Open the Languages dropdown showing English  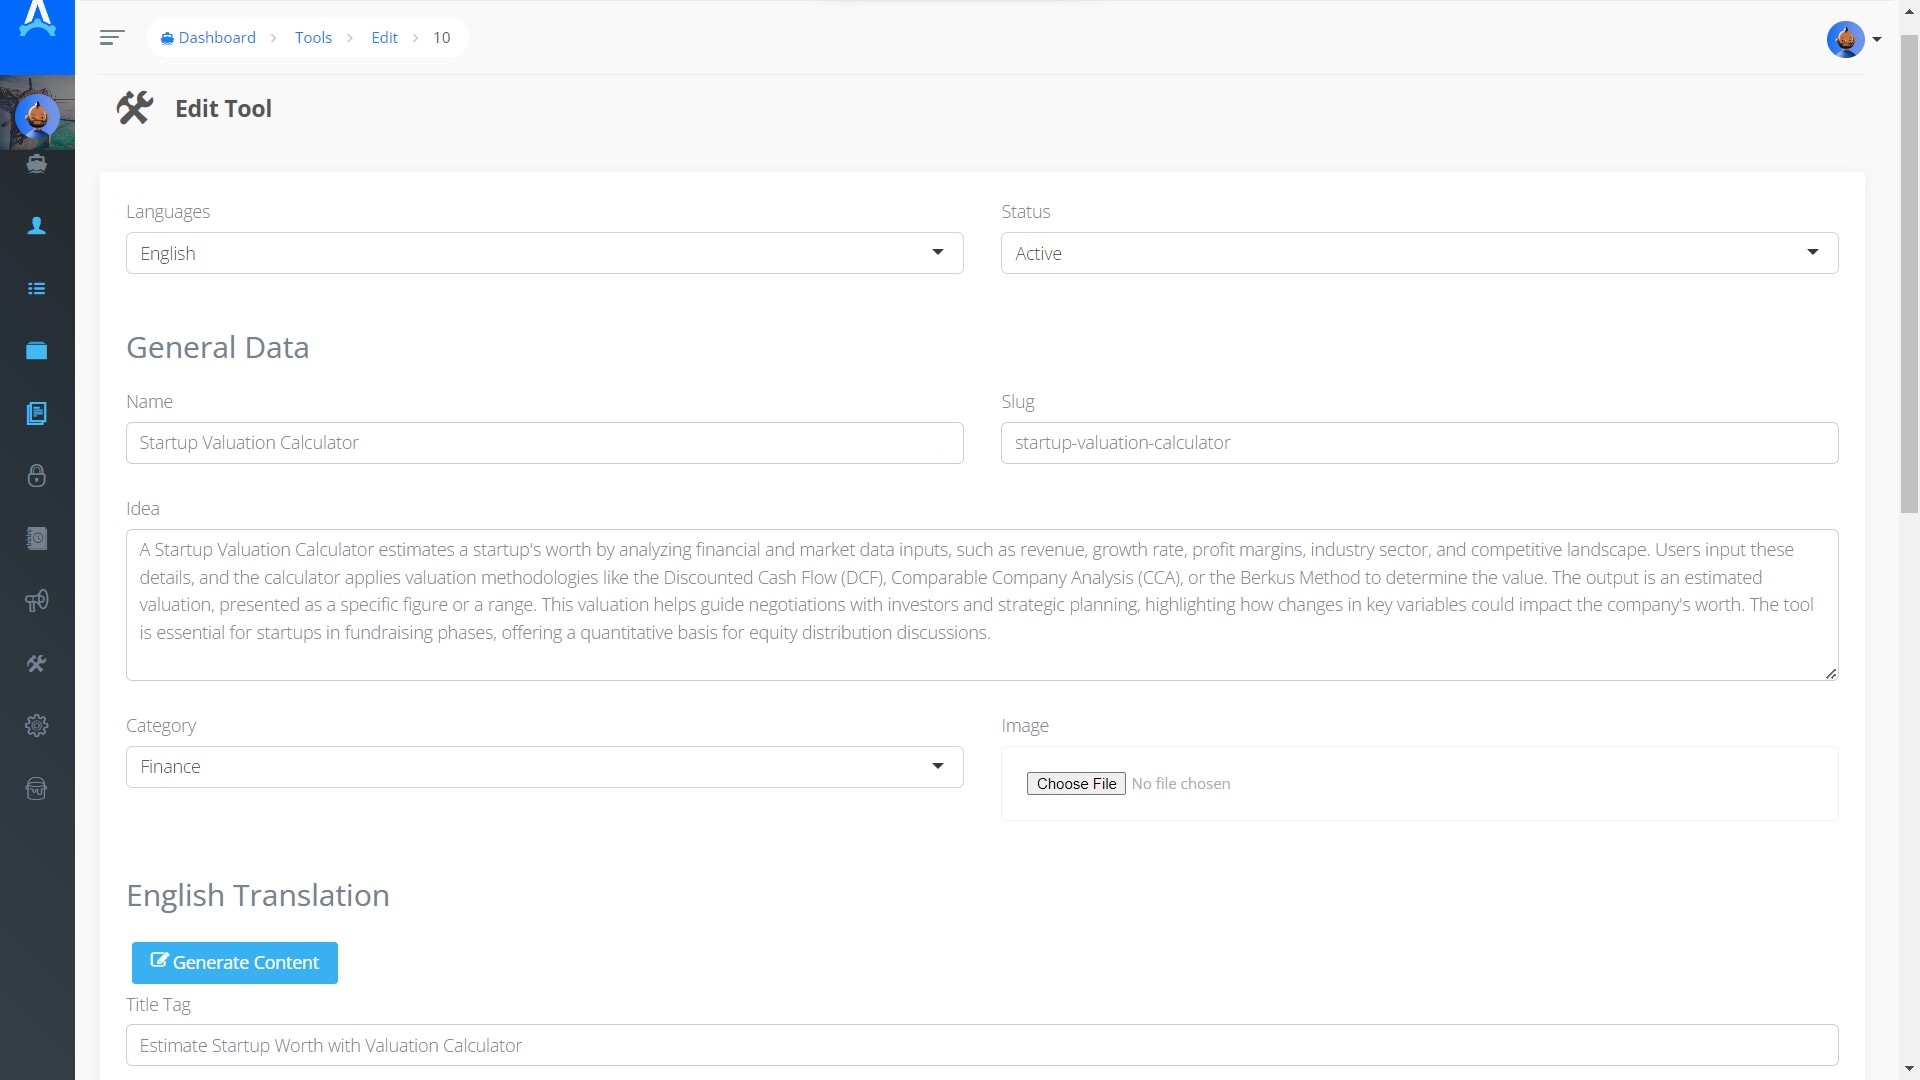(544, 253)
